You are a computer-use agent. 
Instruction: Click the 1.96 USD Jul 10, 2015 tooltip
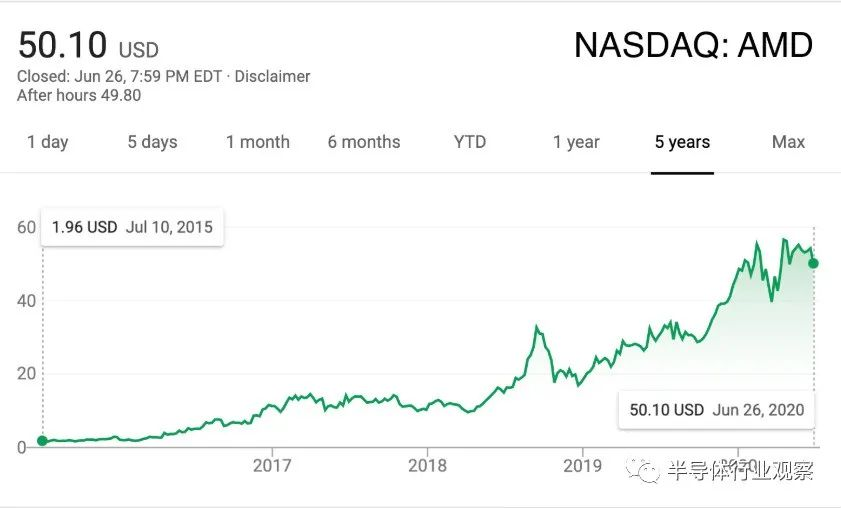pos(132,227)
